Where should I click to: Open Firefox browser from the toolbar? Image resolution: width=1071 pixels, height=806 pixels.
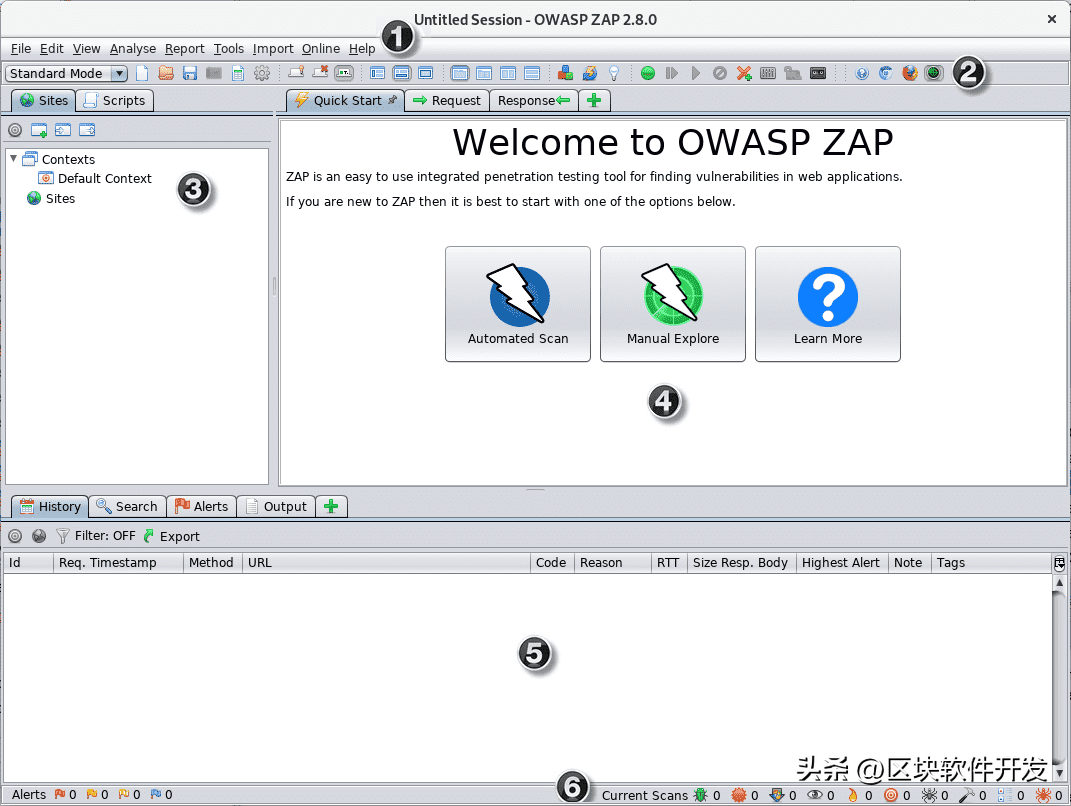pos(910,73)
